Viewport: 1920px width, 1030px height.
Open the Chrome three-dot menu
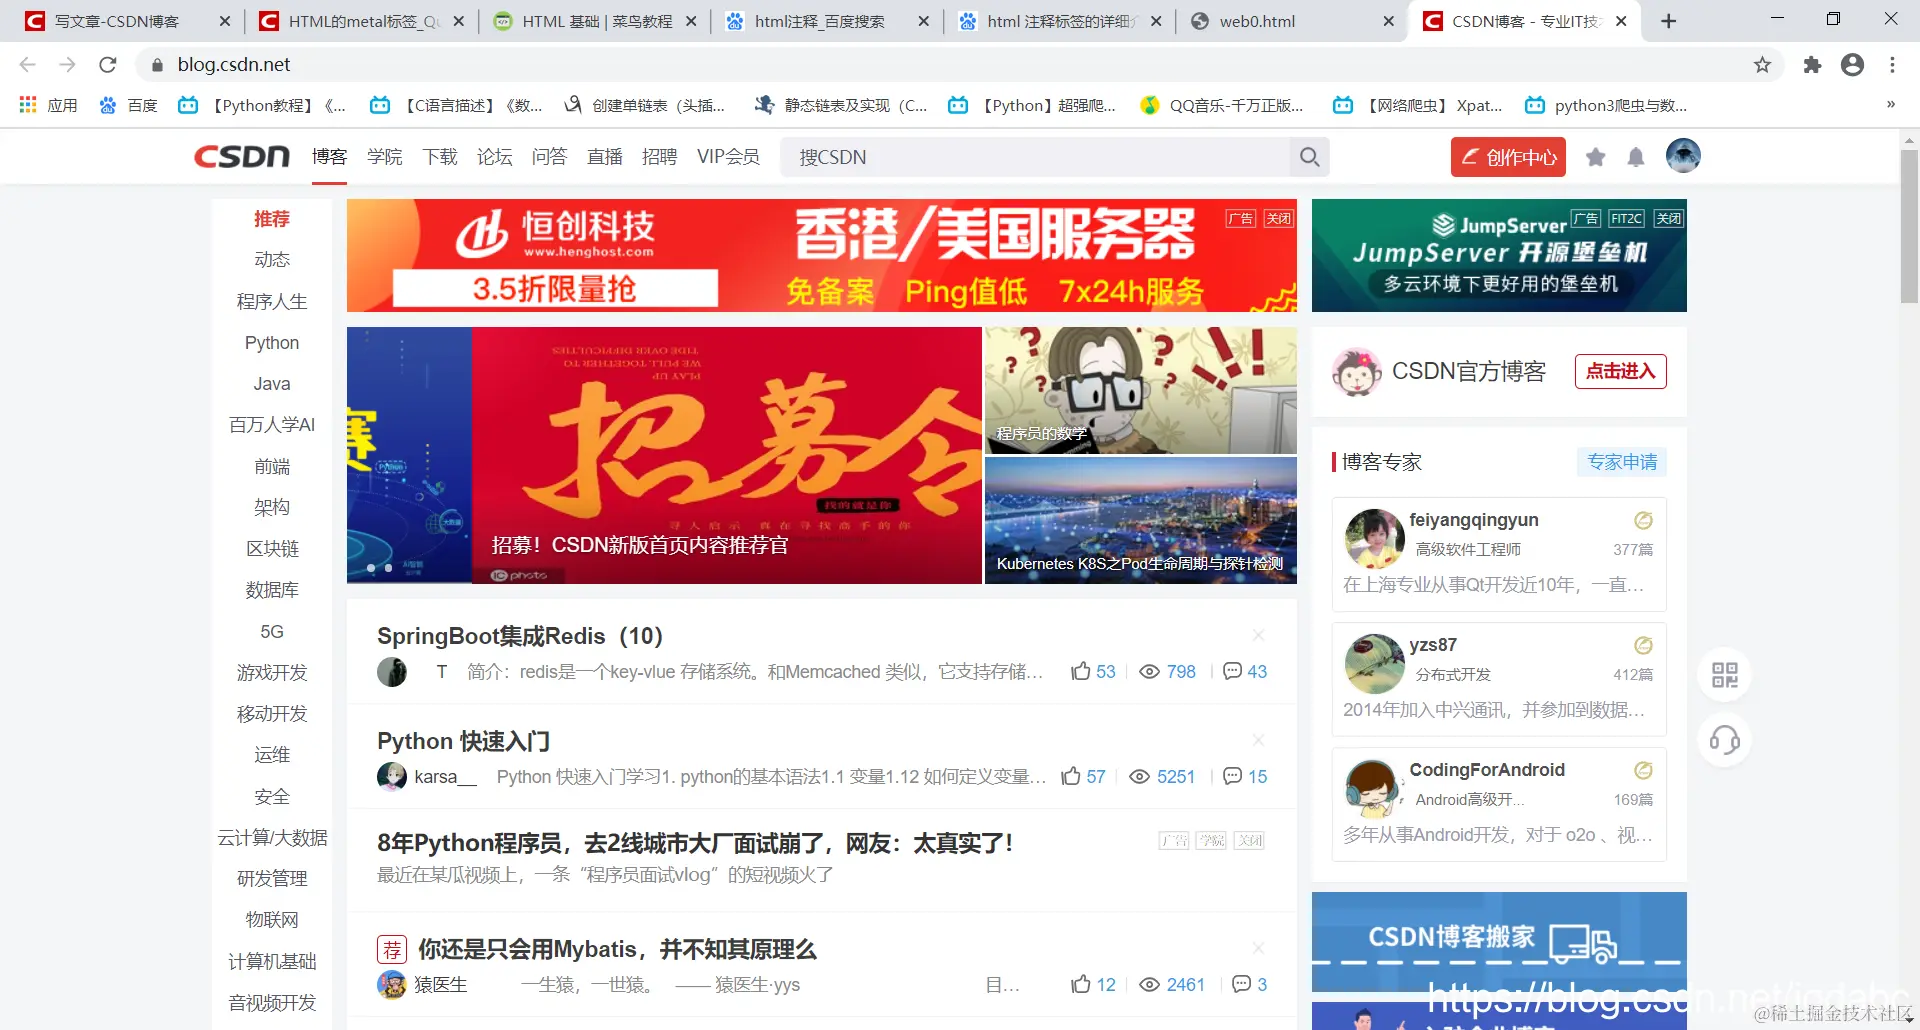tap(1891, 64)
